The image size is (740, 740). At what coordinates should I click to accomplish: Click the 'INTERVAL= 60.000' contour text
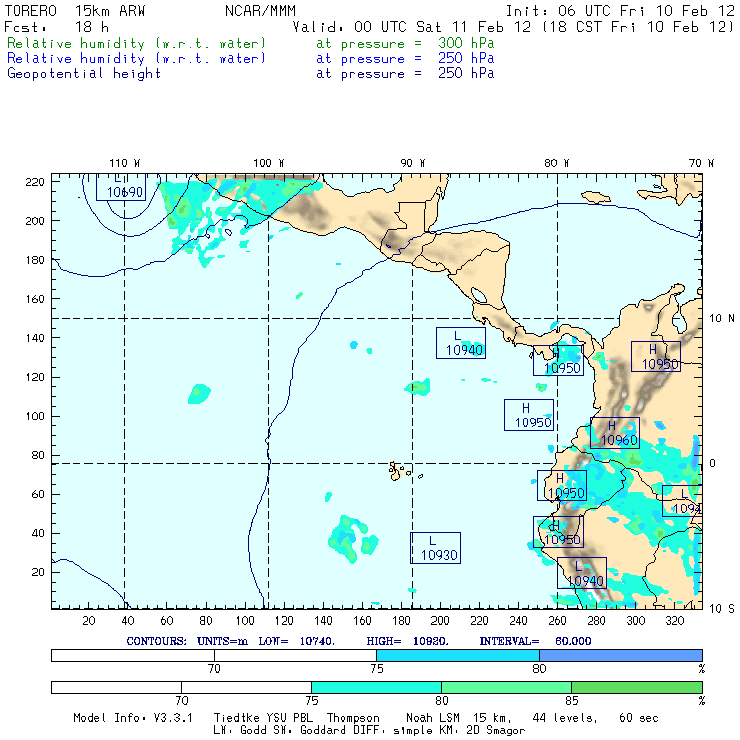[x=535, y=641]
